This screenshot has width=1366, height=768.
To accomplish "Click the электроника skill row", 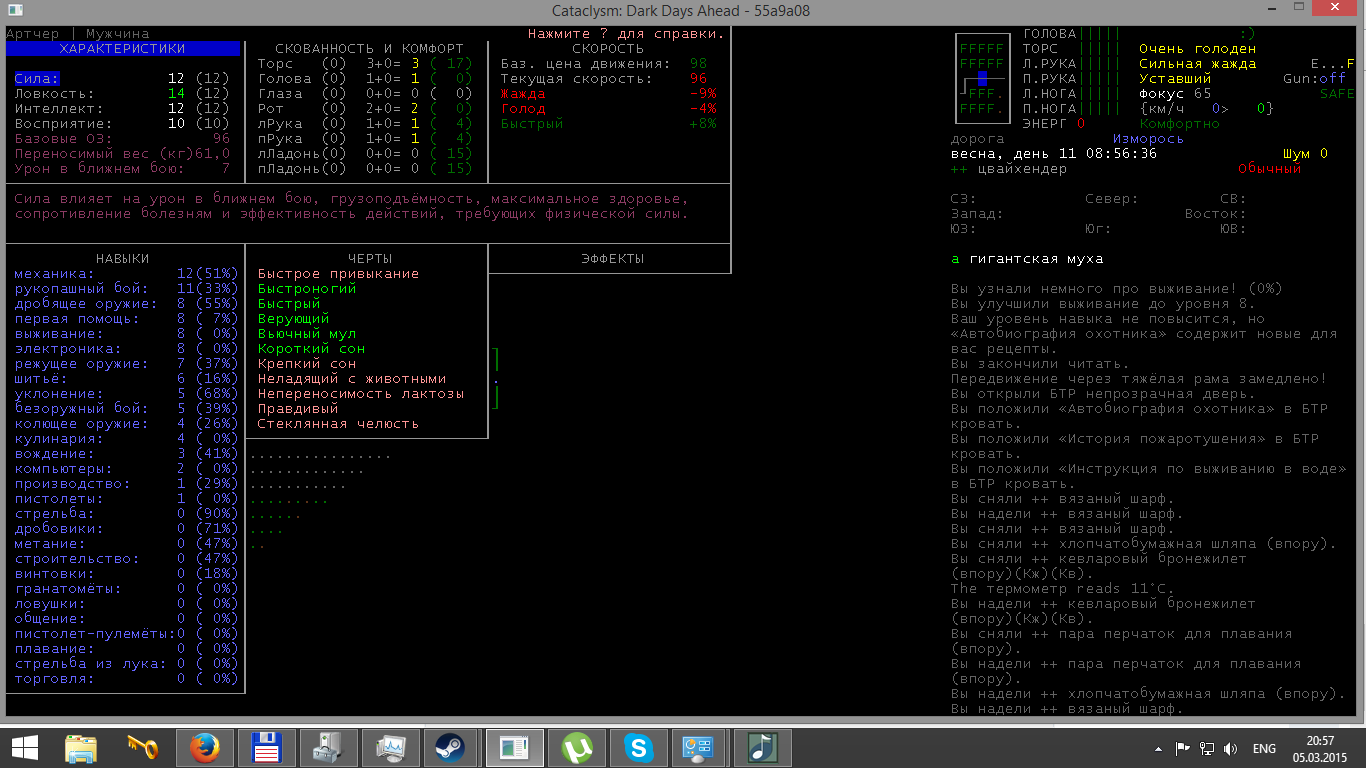I will point(126,348).
